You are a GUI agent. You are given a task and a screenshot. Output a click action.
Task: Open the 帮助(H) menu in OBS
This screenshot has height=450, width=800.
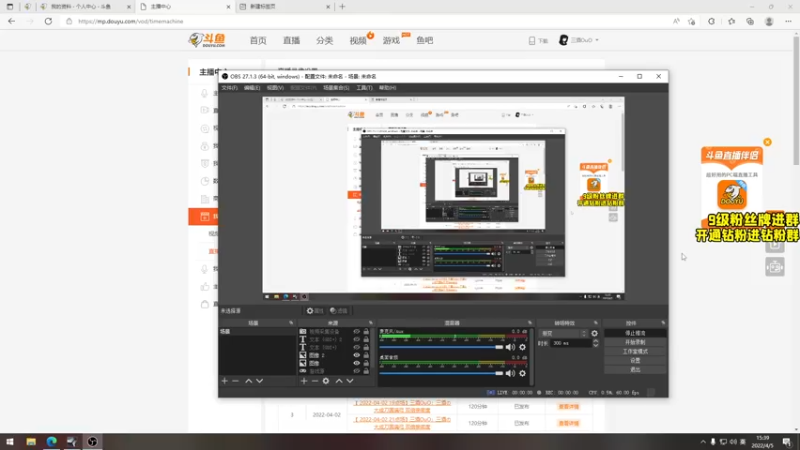point(387,88)
